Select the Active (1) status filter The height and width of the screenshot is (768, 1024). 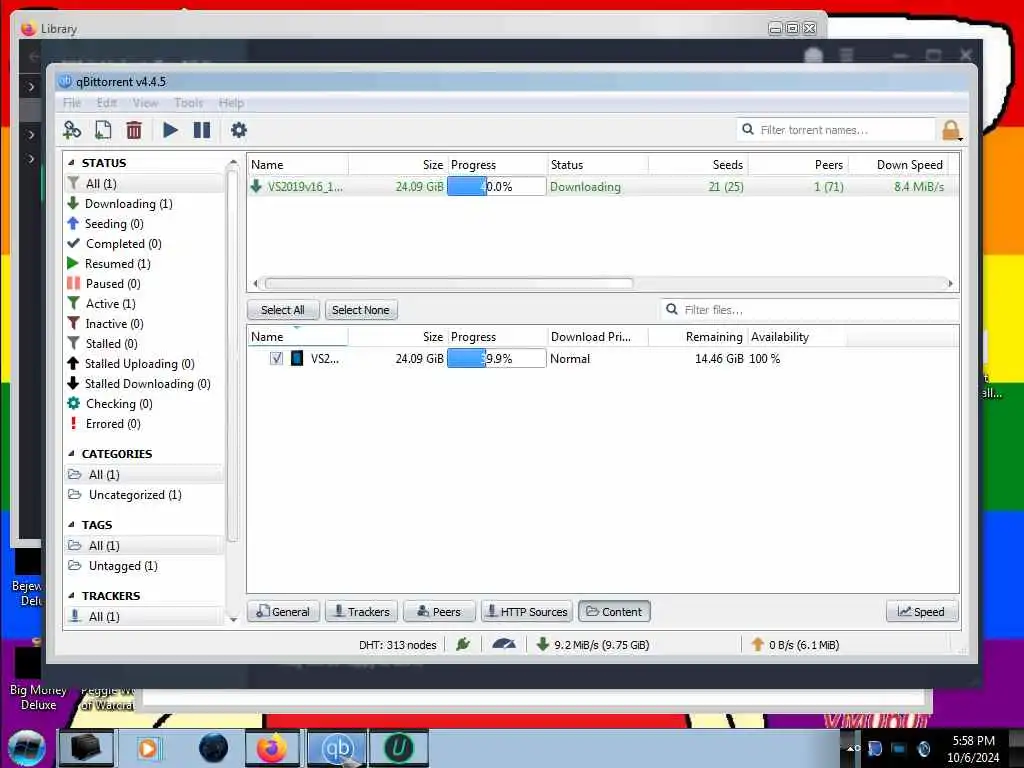tap(110, 304)
